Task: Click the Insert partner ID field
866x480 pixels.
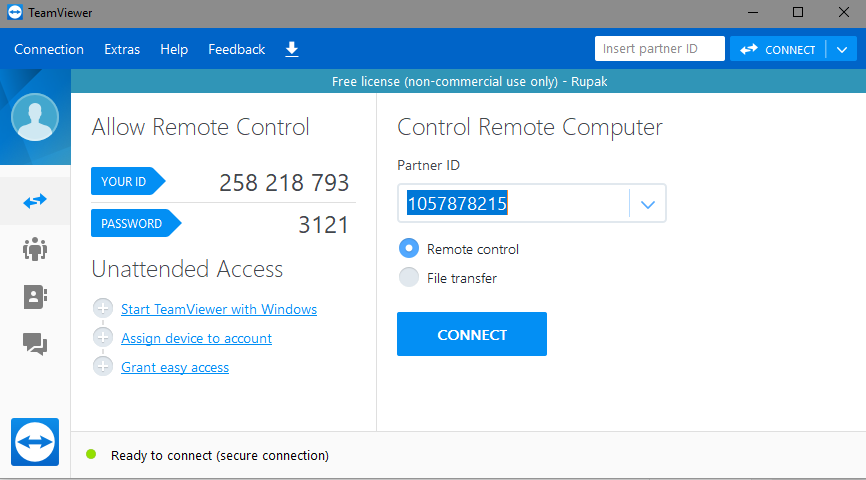Action: pos(659,49)
